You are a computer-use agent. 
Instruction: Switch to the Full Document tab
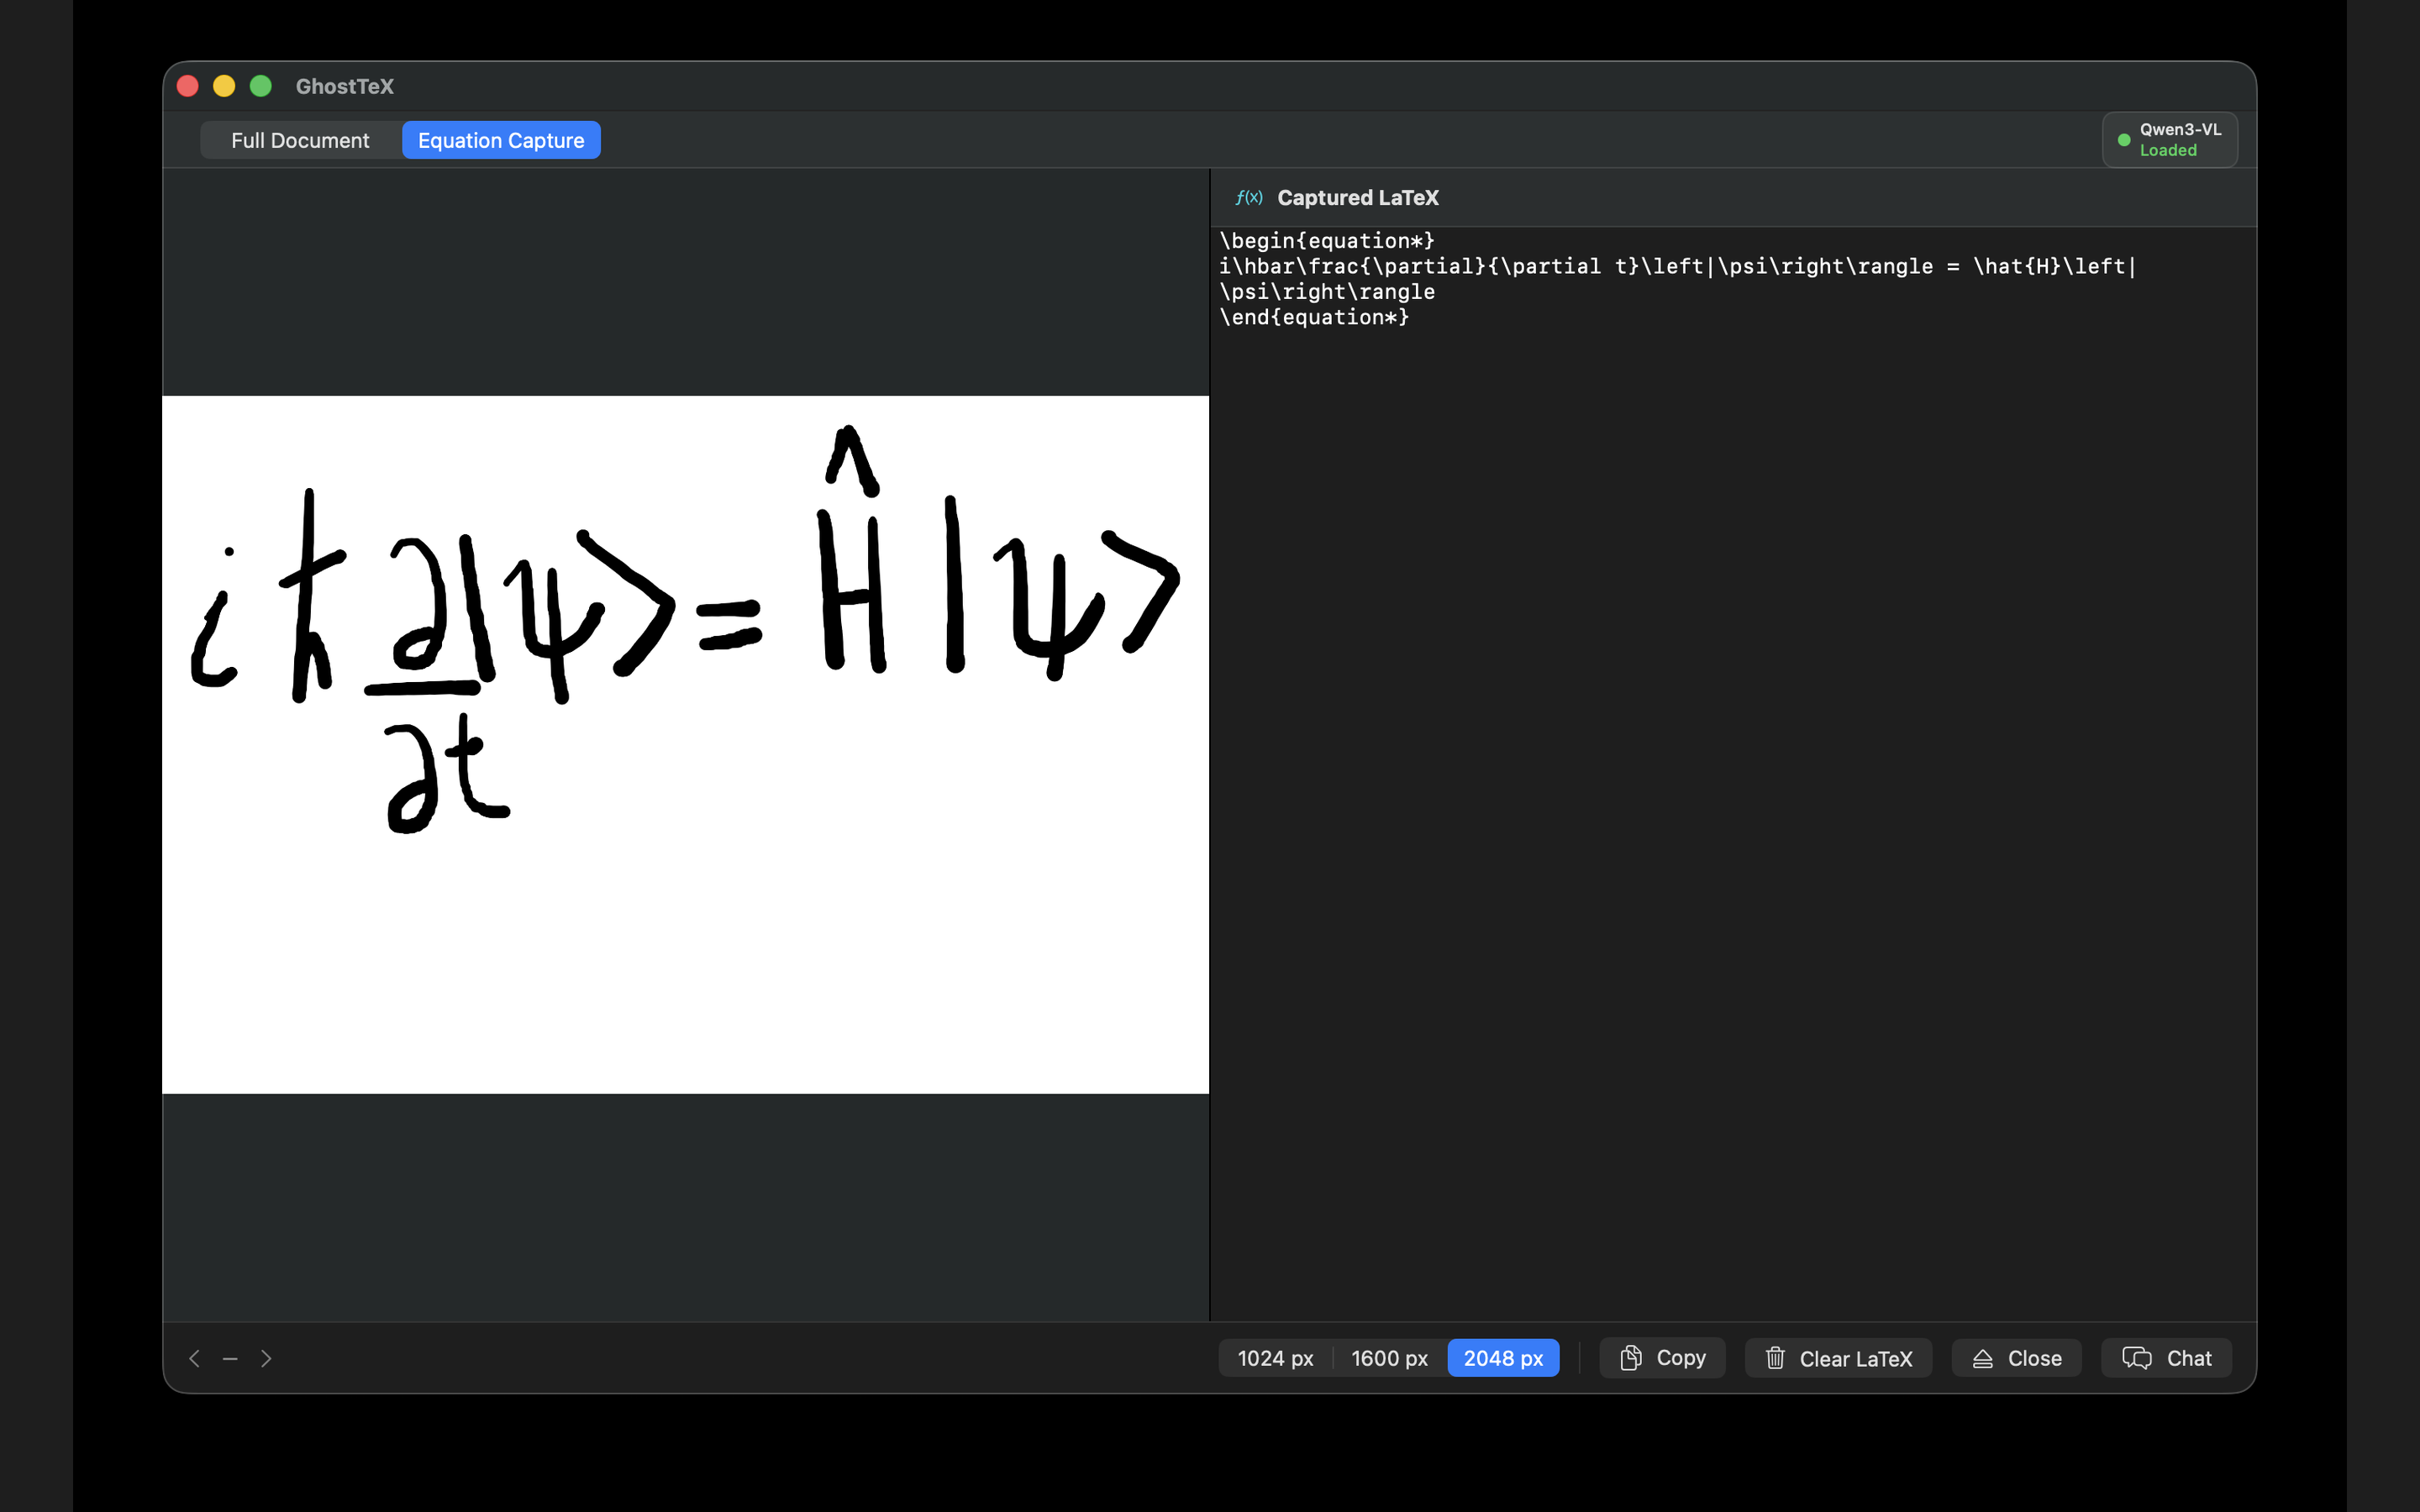pos(300,140)
